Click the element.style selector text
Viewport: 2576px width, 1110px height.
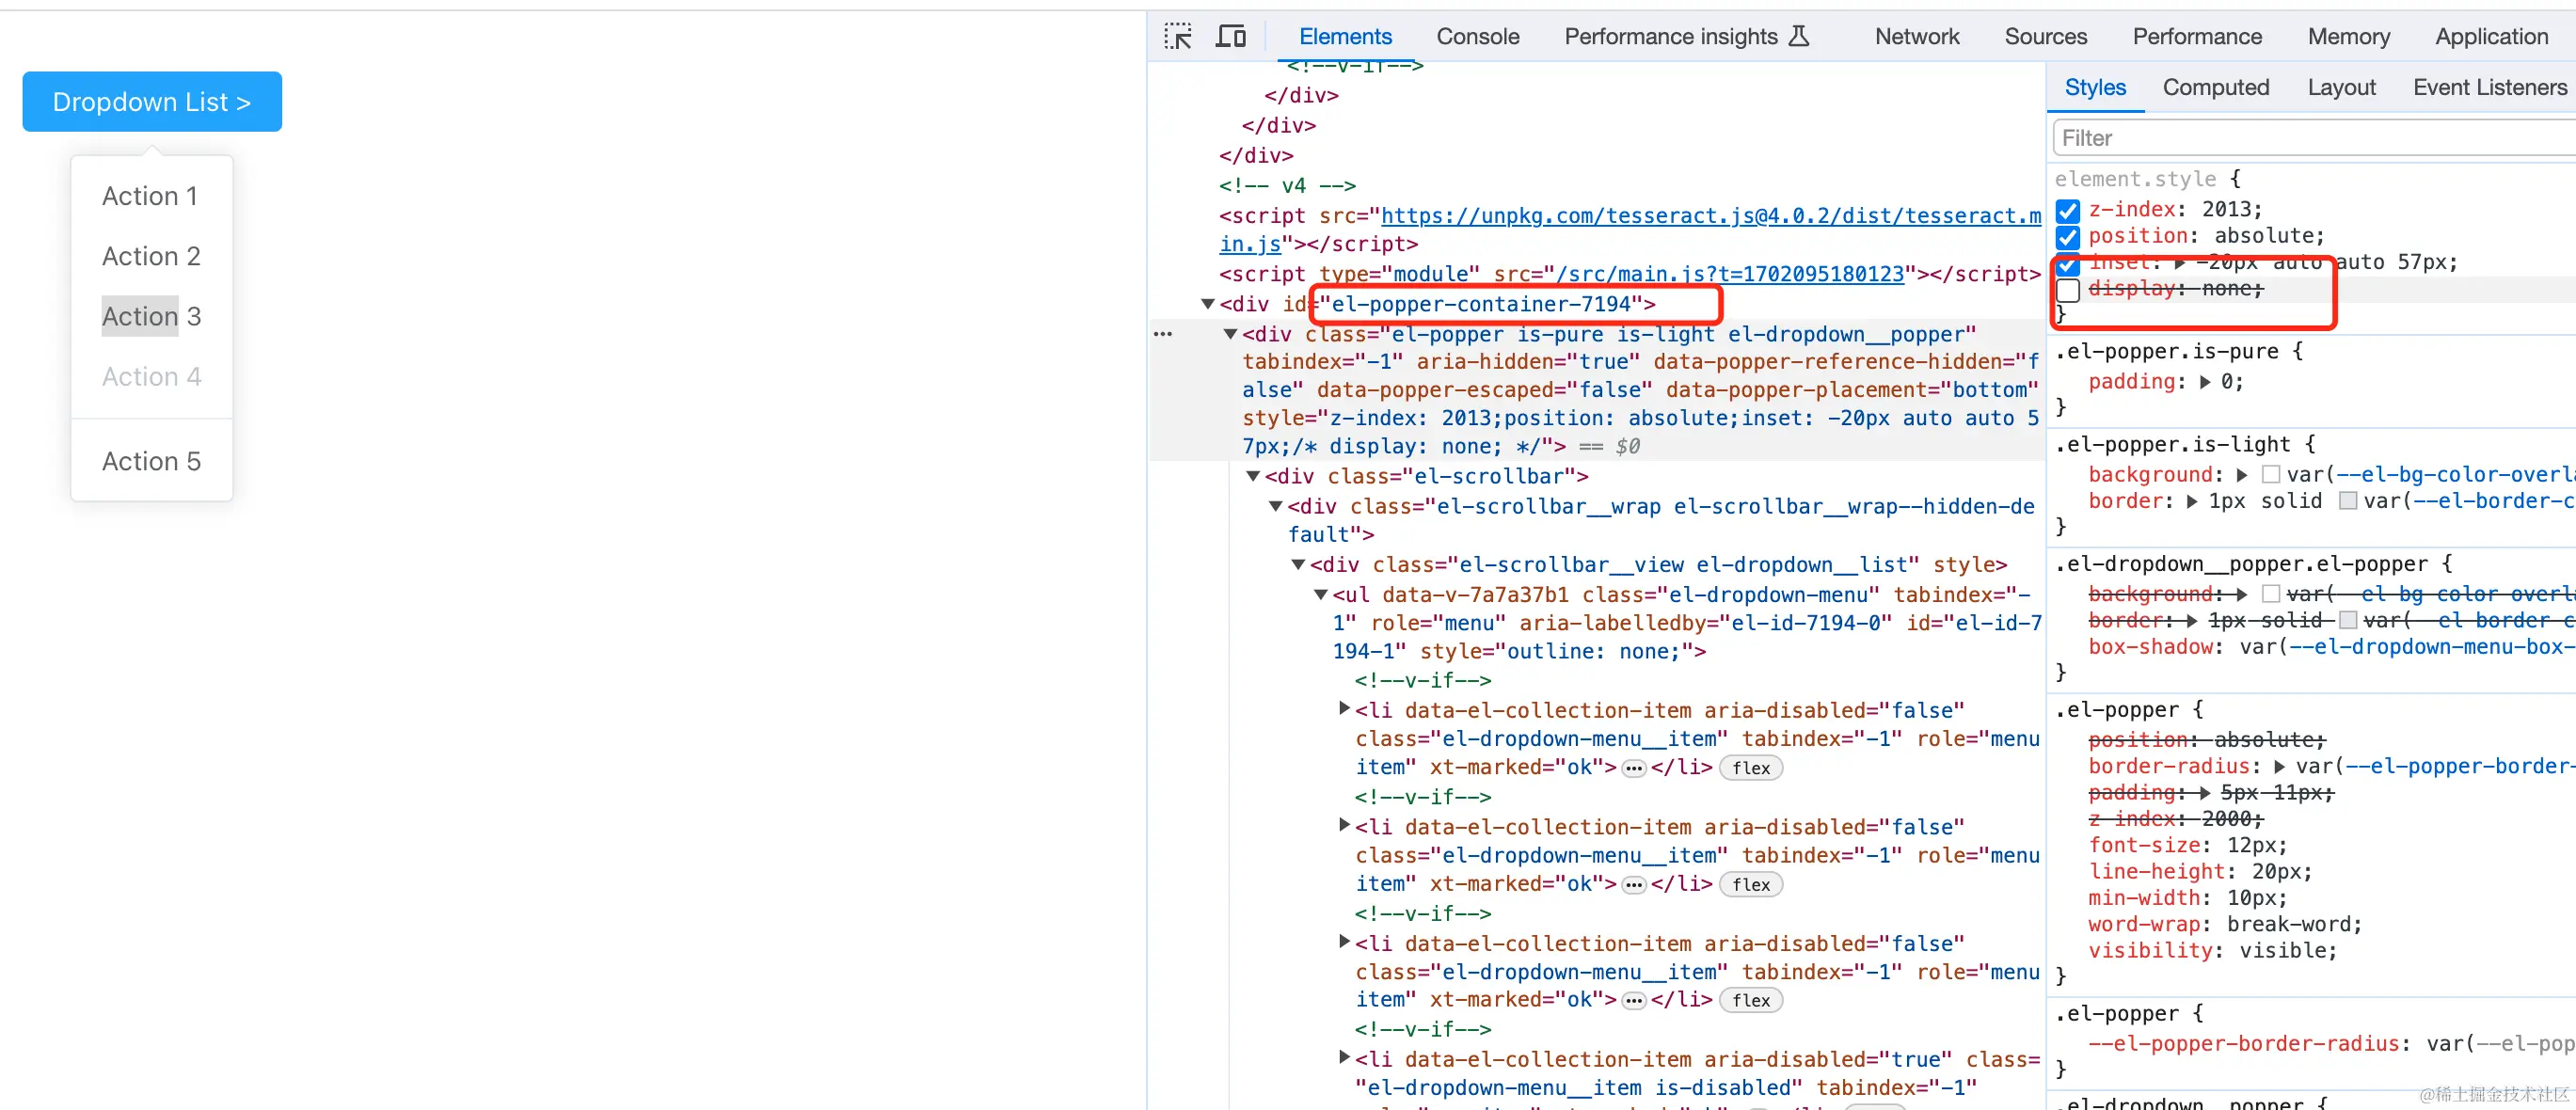coord(2135,179)
